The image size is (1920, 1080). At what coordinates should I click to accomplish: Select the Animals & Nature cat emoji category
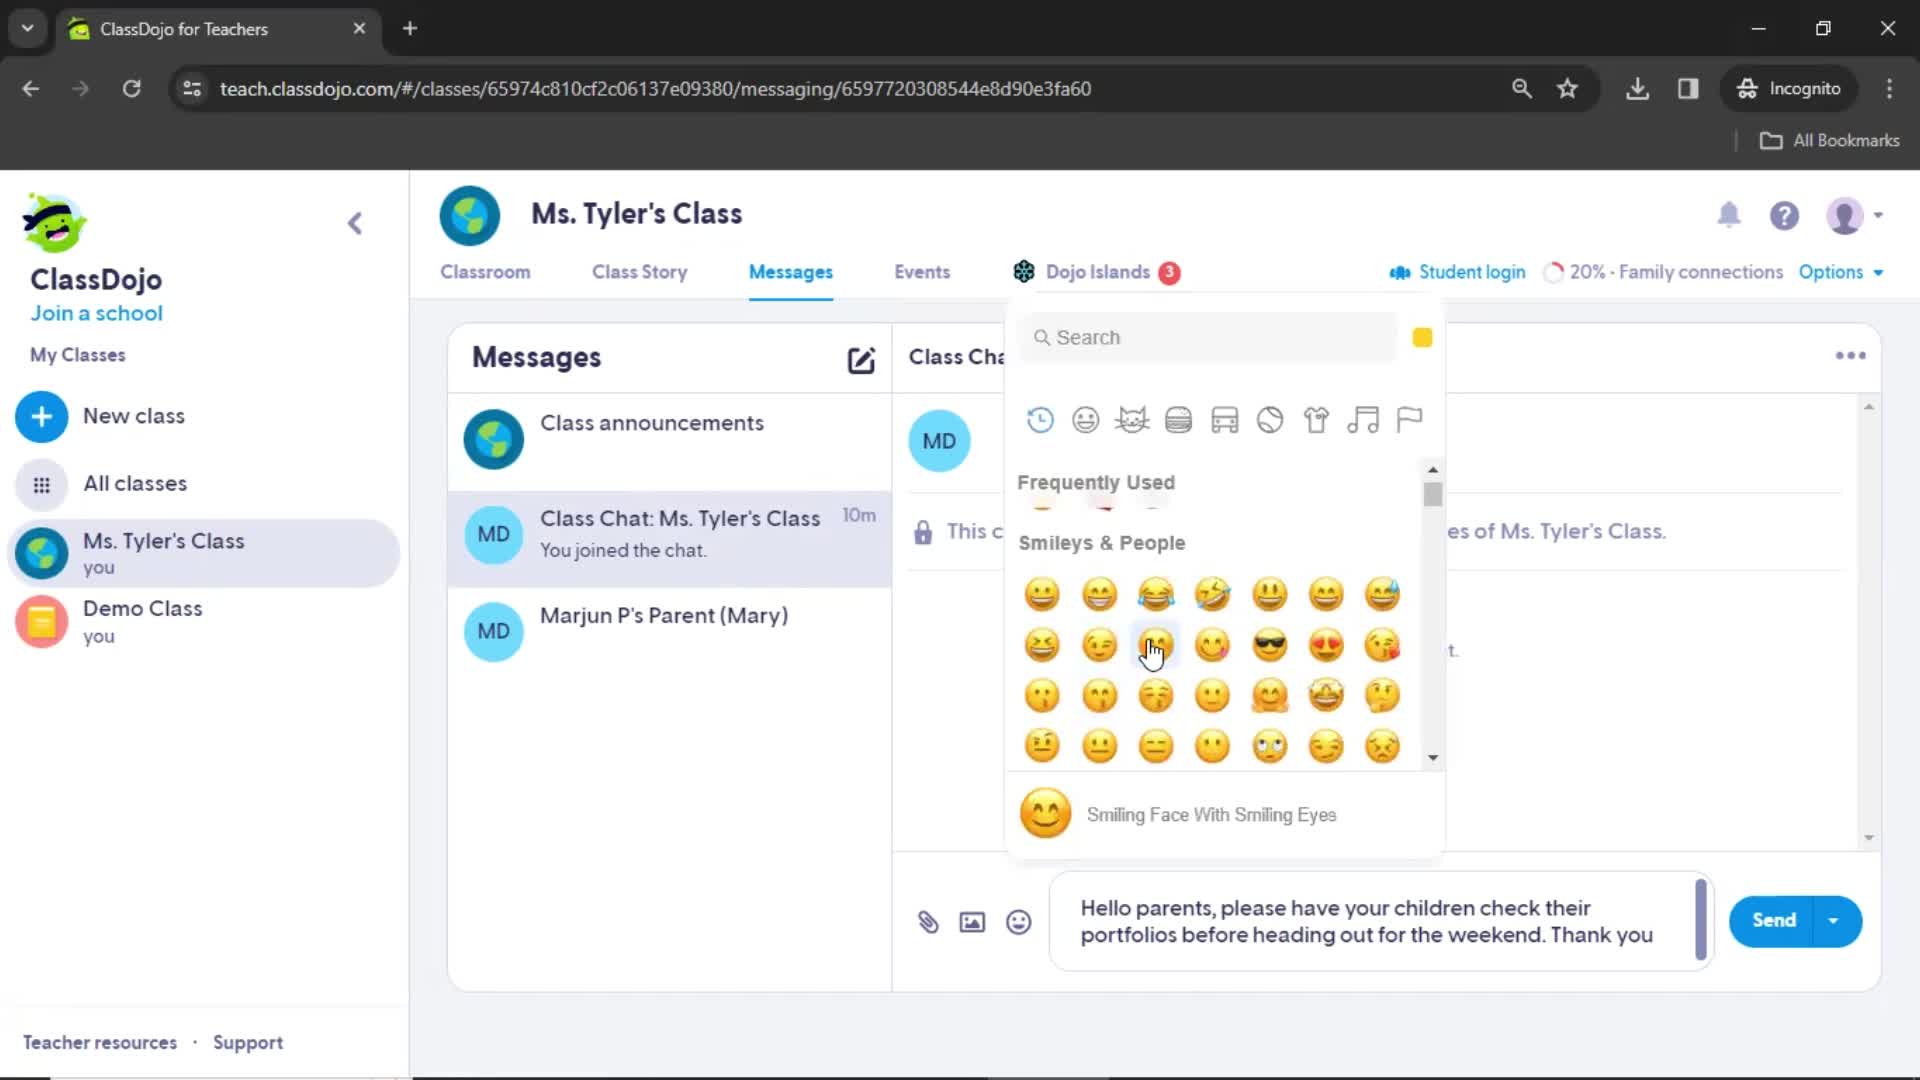(1132, 420)
